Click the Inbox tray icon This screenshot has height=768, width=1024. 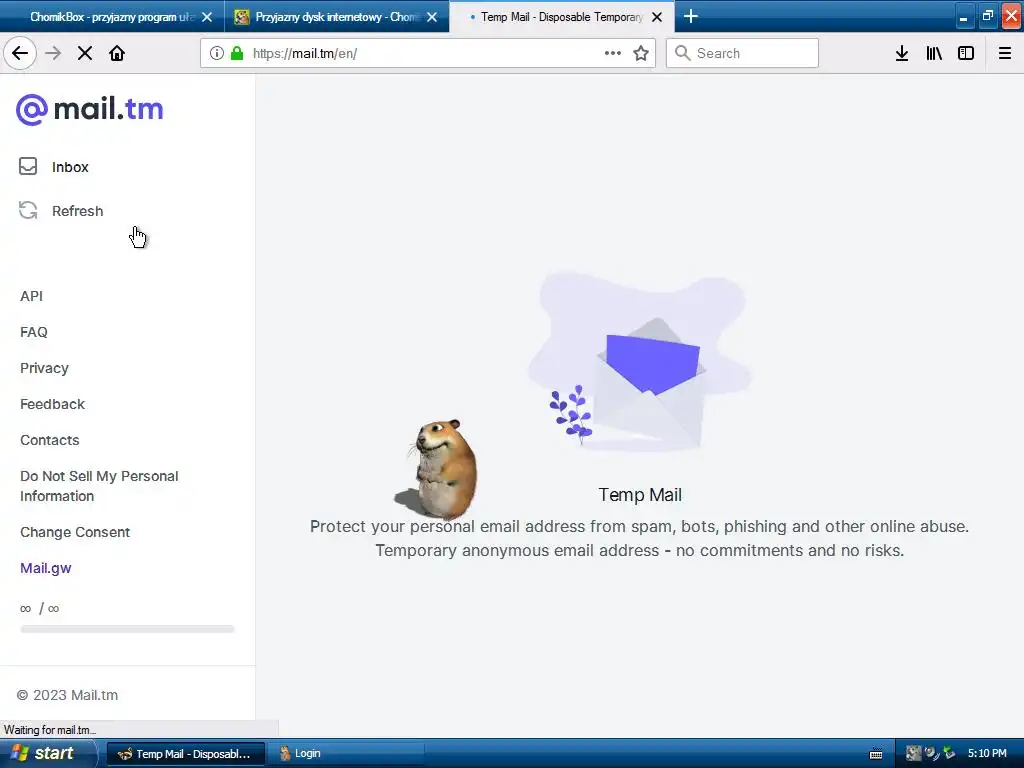tap(28, 167)
